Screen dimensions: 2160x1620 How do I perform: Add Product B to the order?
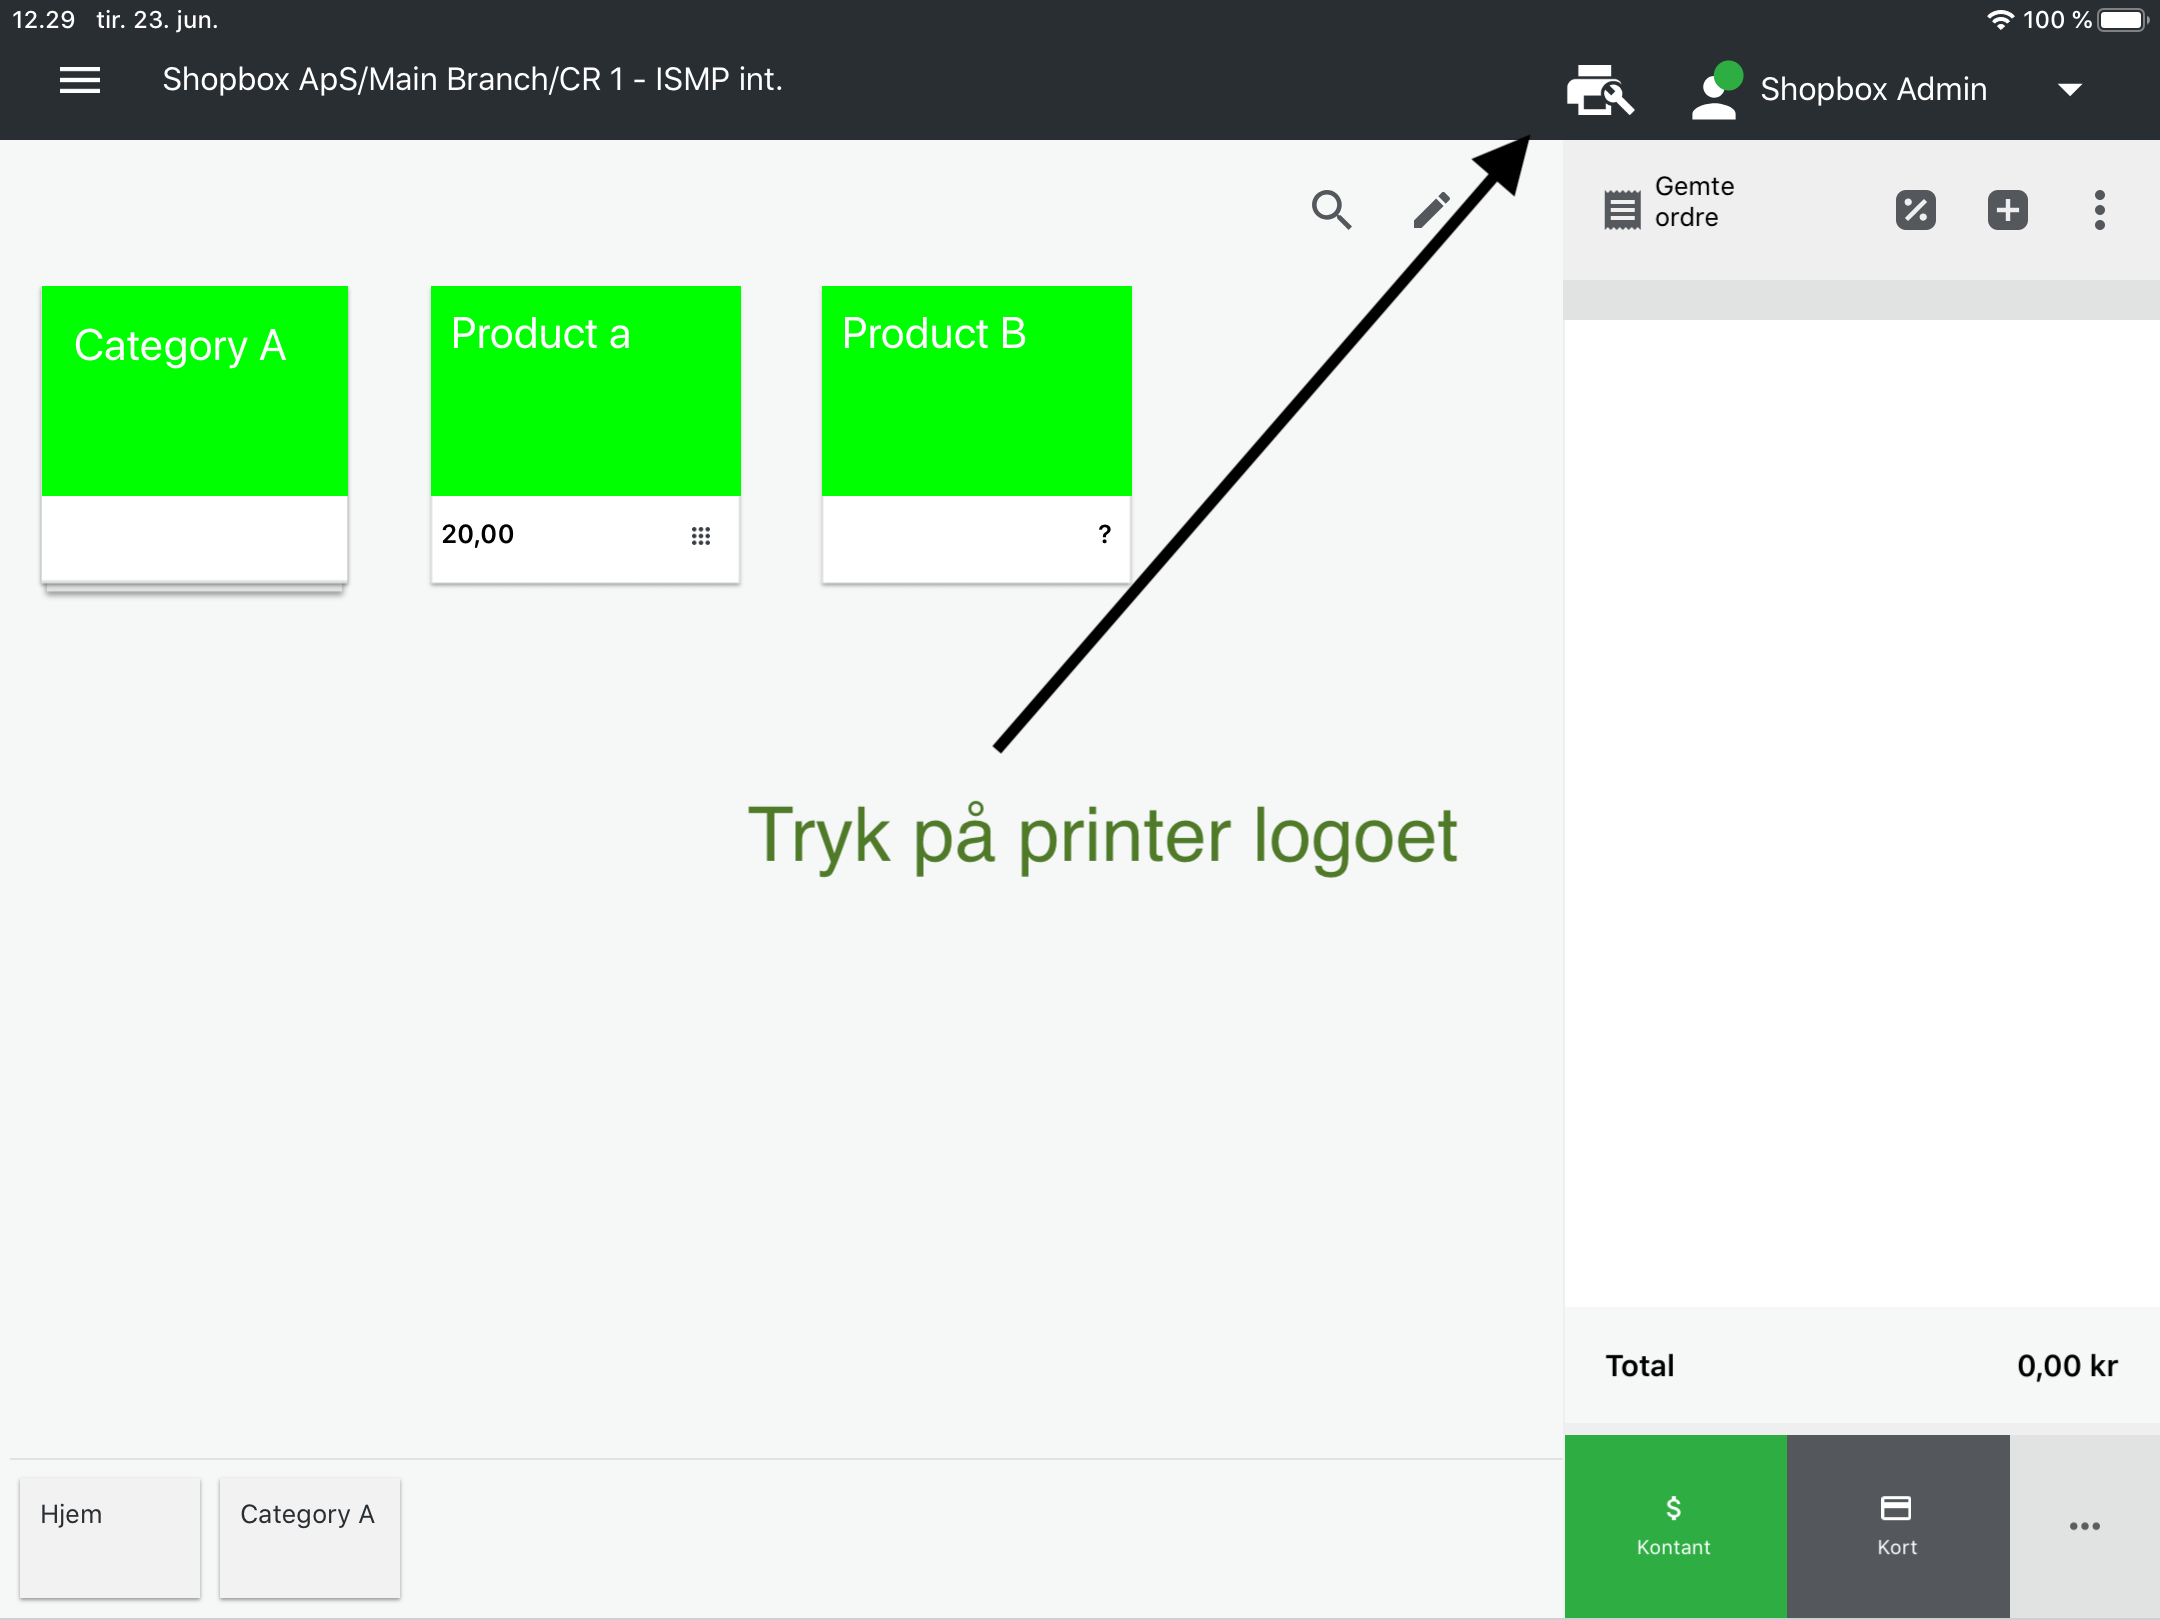(977, 435)
